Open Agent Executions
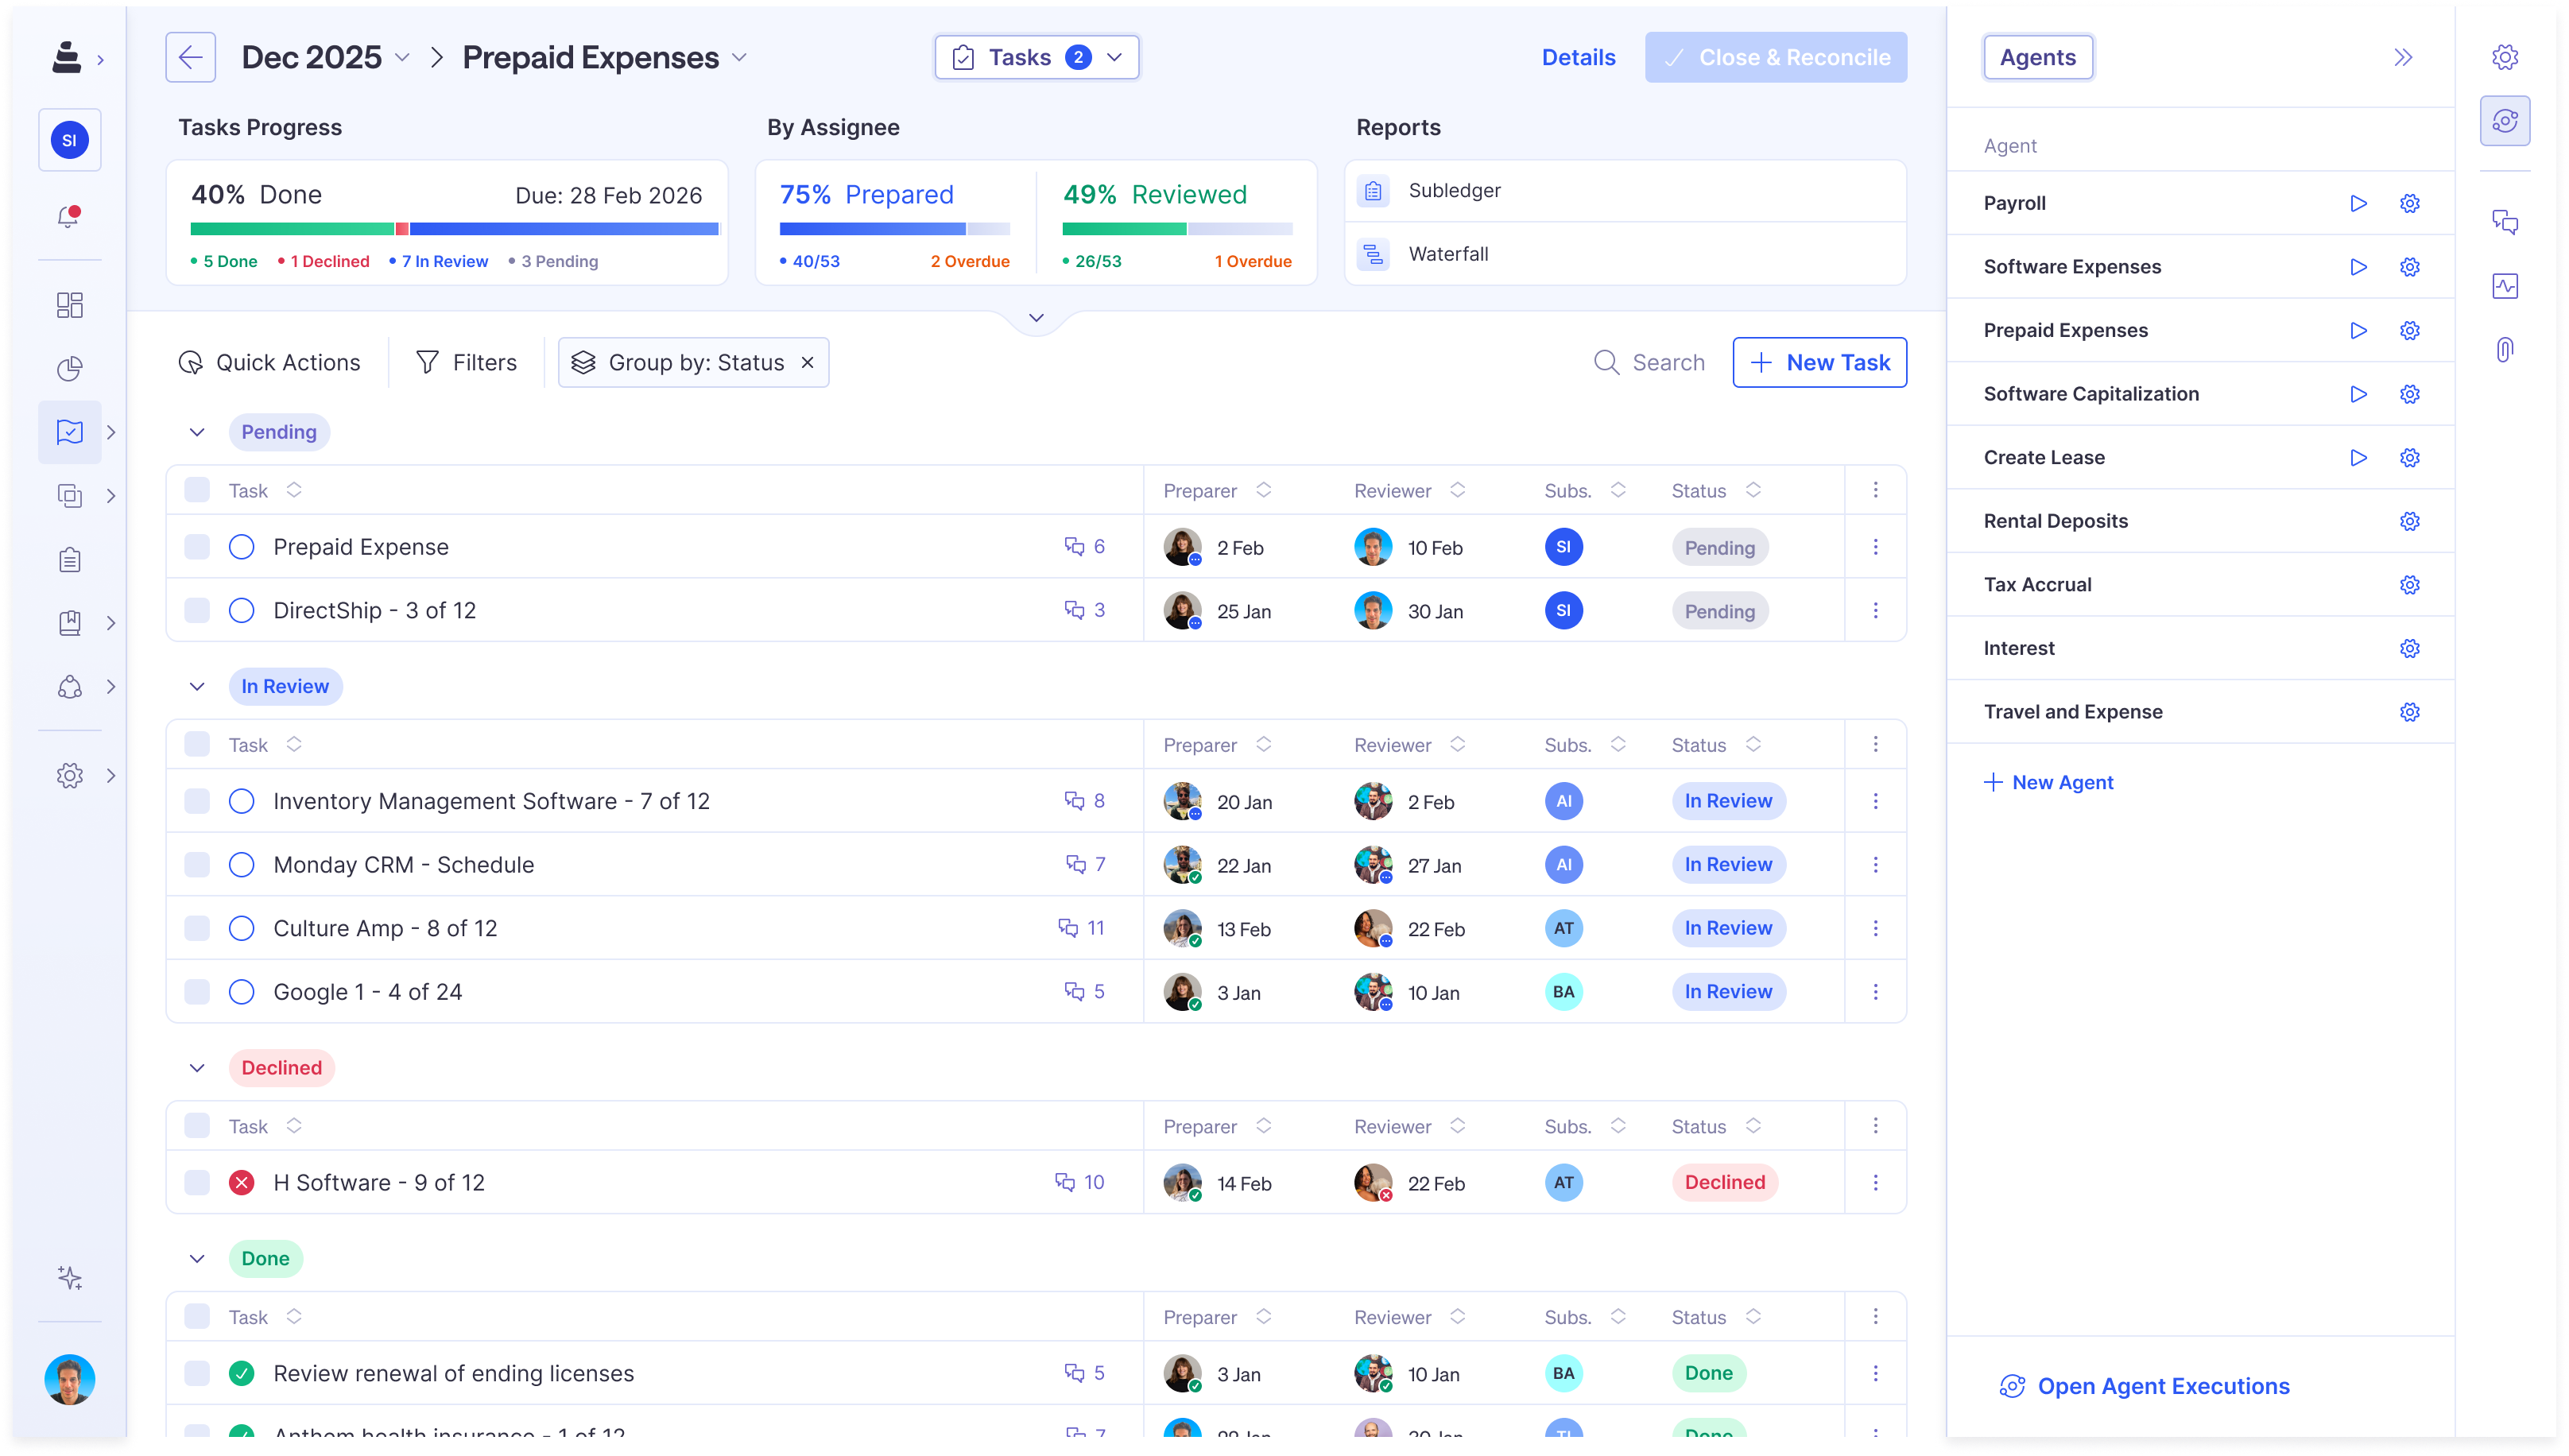2569x1456 pixels. click(2144, 1386)
